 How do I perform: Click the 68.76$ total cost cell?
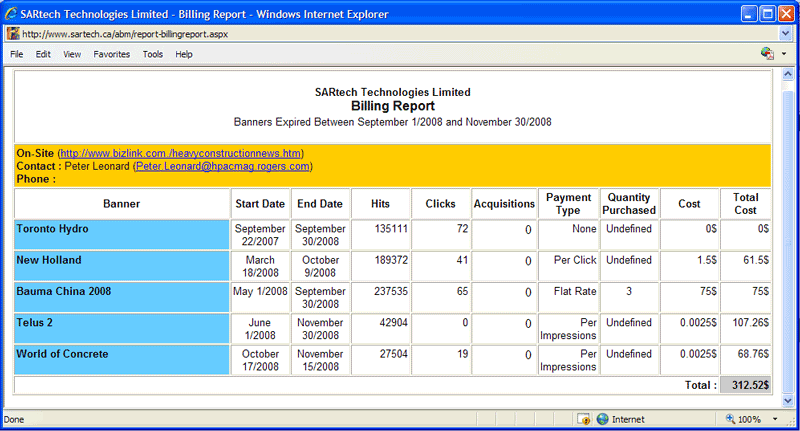[745, 360]
